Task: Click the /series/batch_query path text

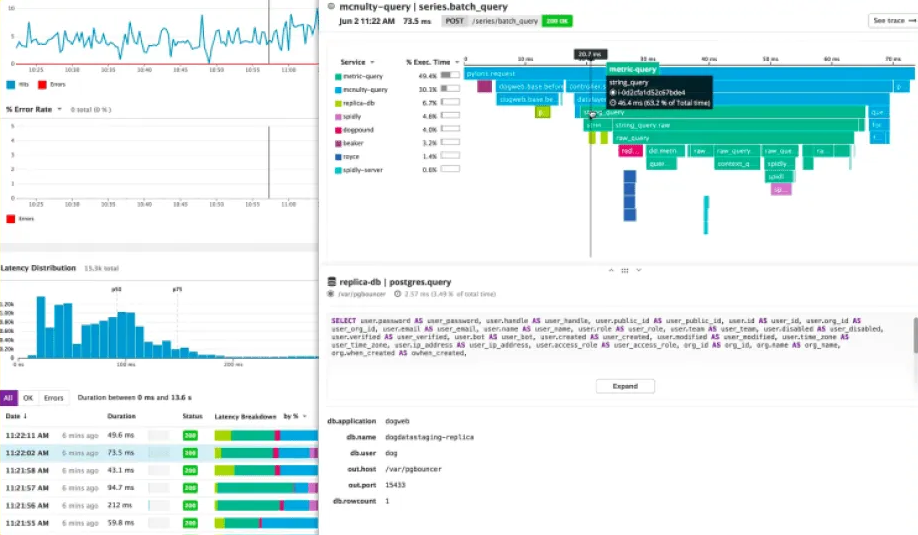Action: pyautogui.click(x=505, y=21)
